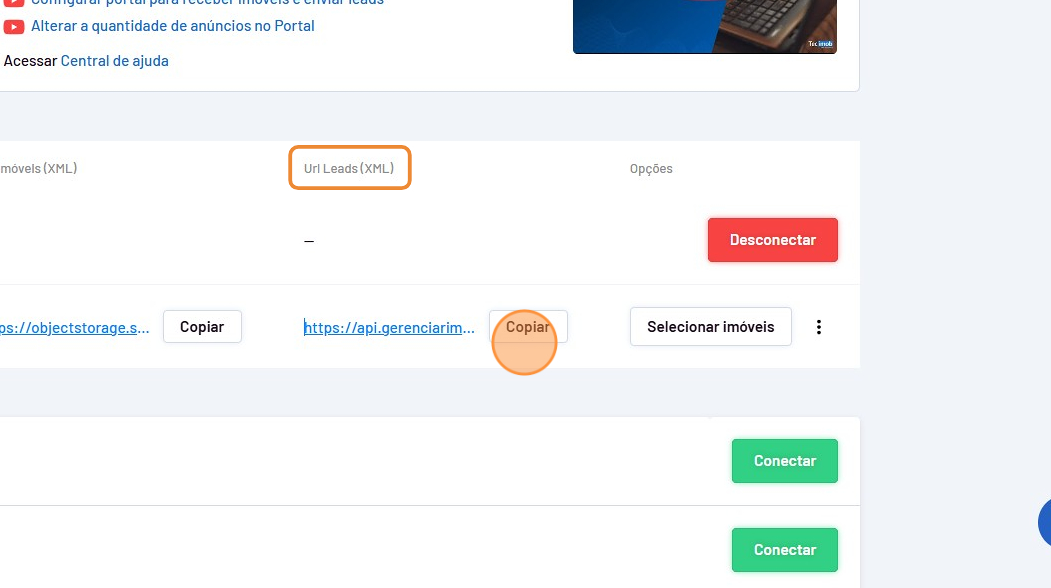Image resolution: width=1051 pixels, height=588 pixels.
Task: Click the YouTube icon beside 'Alterar a quantidade de anúncios'
Action: tap(14, 26)
